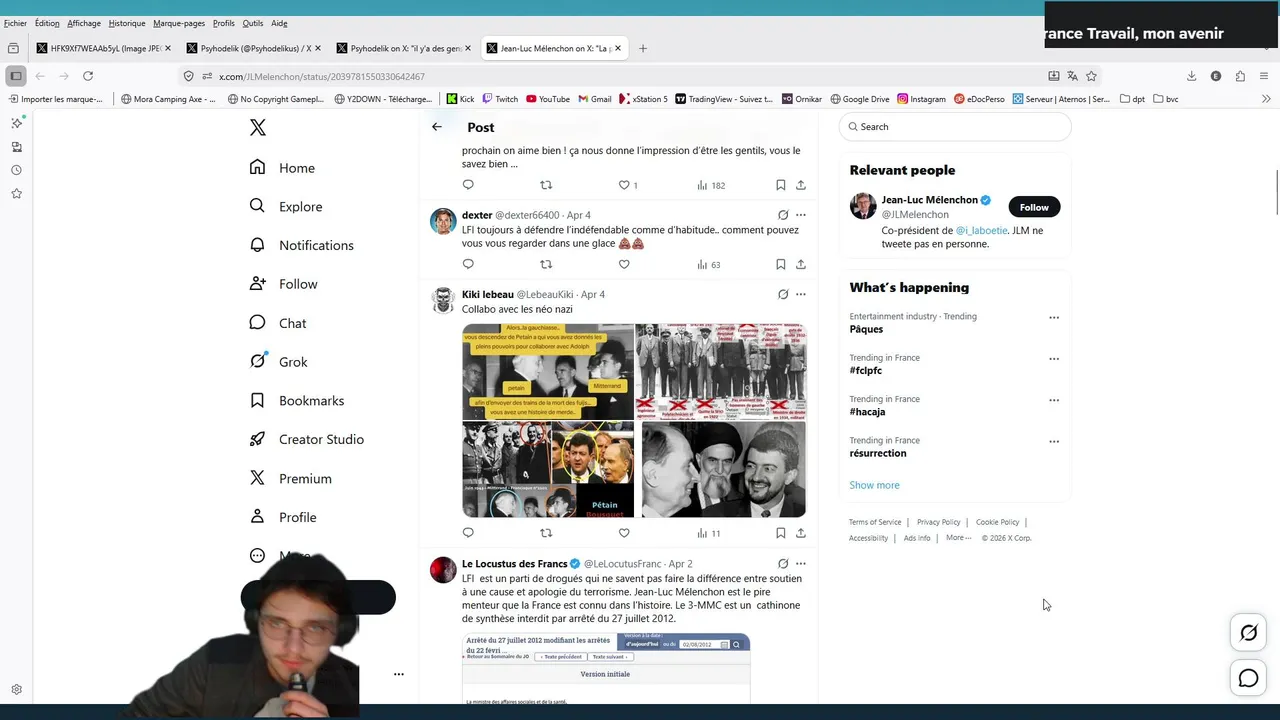
Task: Open the Twitch bookmark
Action: [500, 99]
